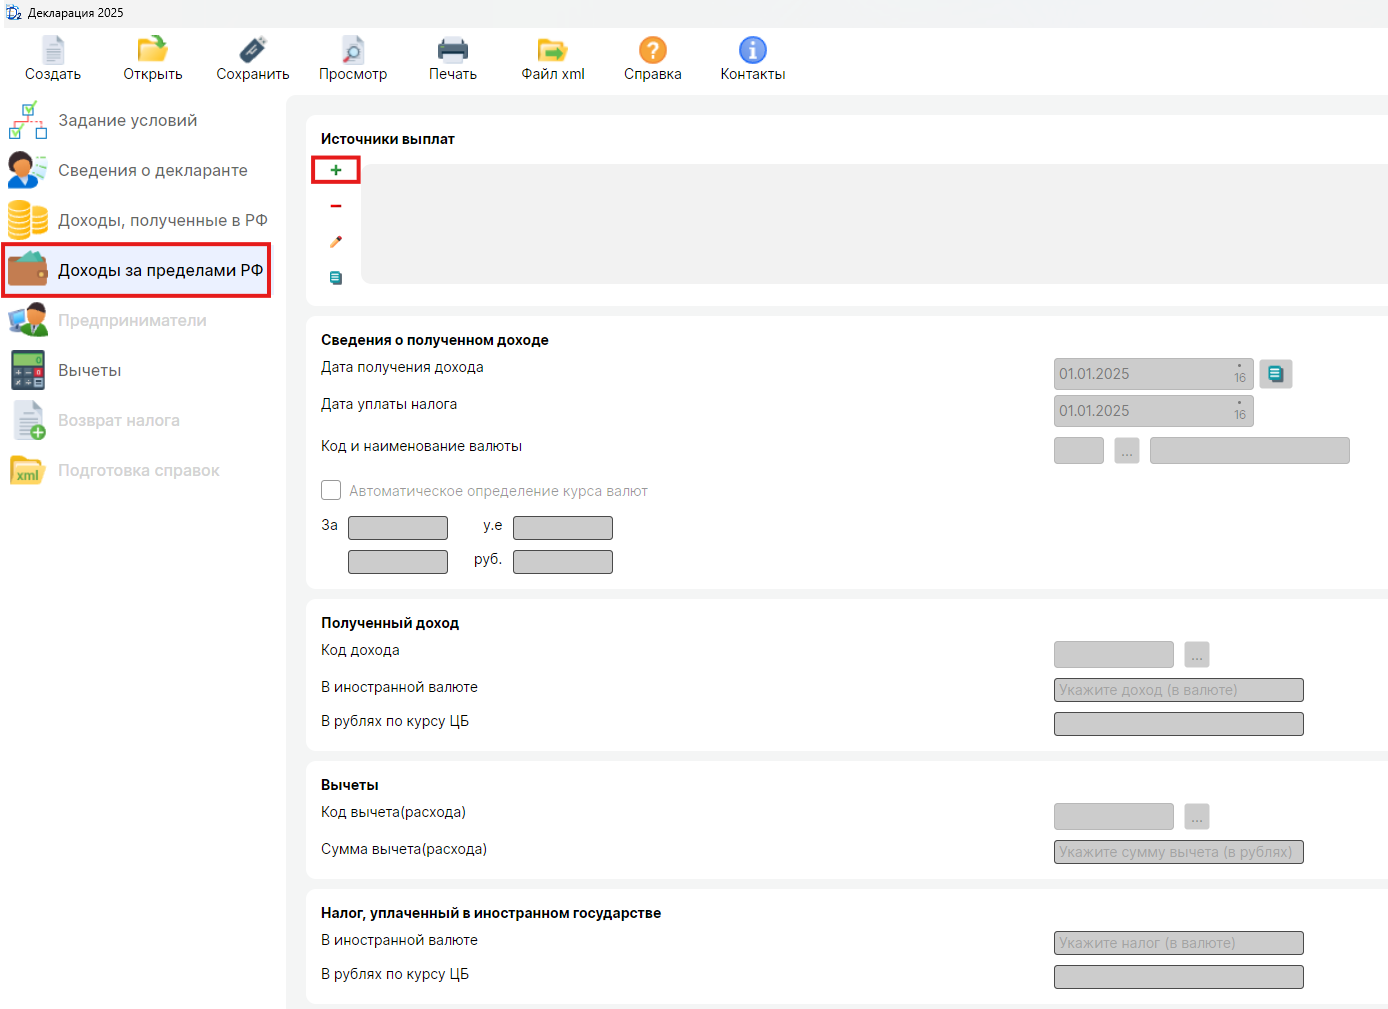This screenshot has width=1388, height=1009.
Task: Open Контакты info icon
Action: point(752,50)
